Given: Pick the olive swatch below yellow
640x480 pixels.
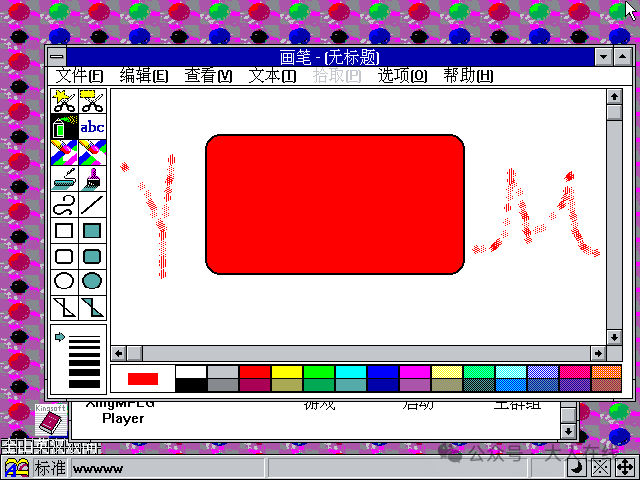Looking at the screenshot, I should (x=287, y=385).
